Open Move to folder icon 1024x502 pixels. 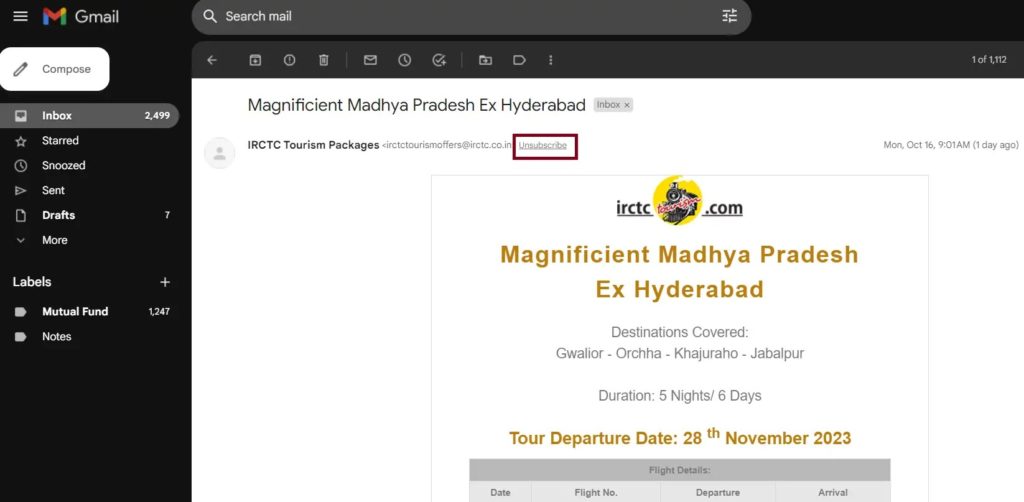pyautogui.click(x=485, y=60)
